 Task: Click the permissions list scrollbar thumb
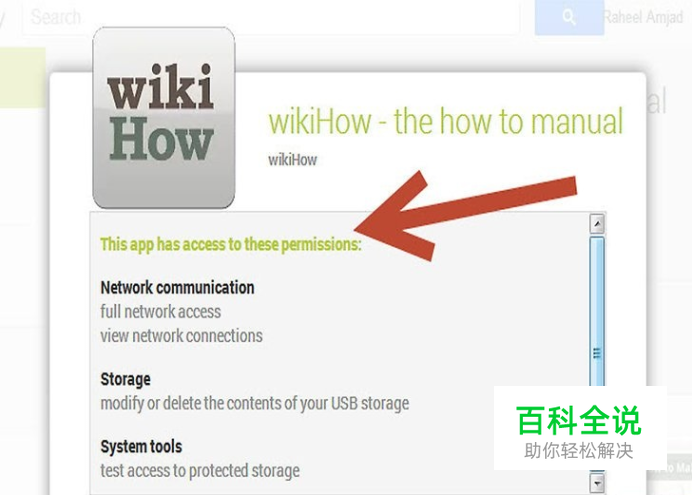coord(597,311)
